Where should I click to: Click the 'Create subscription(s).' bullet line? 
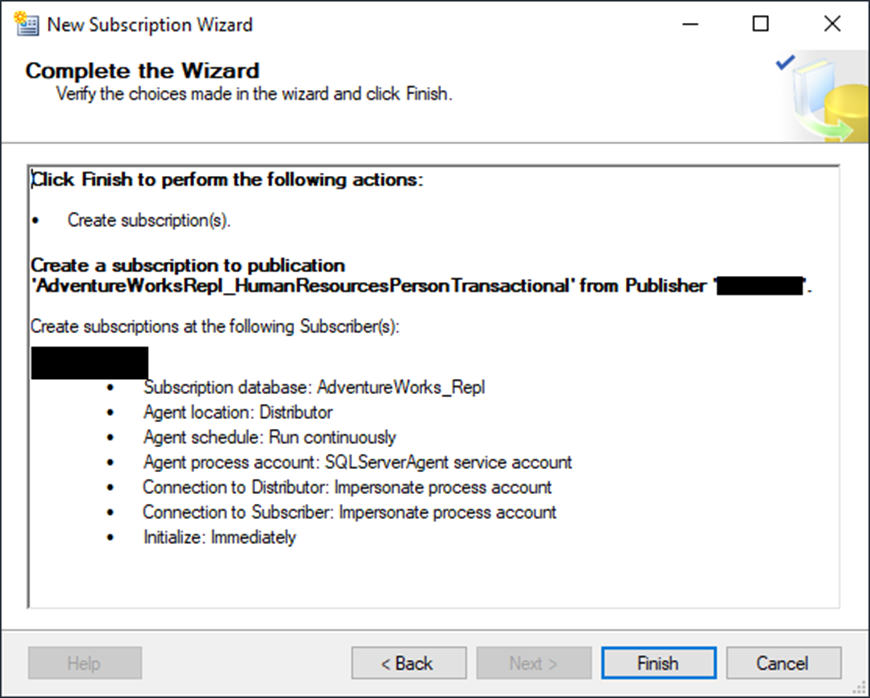point(149,220)
